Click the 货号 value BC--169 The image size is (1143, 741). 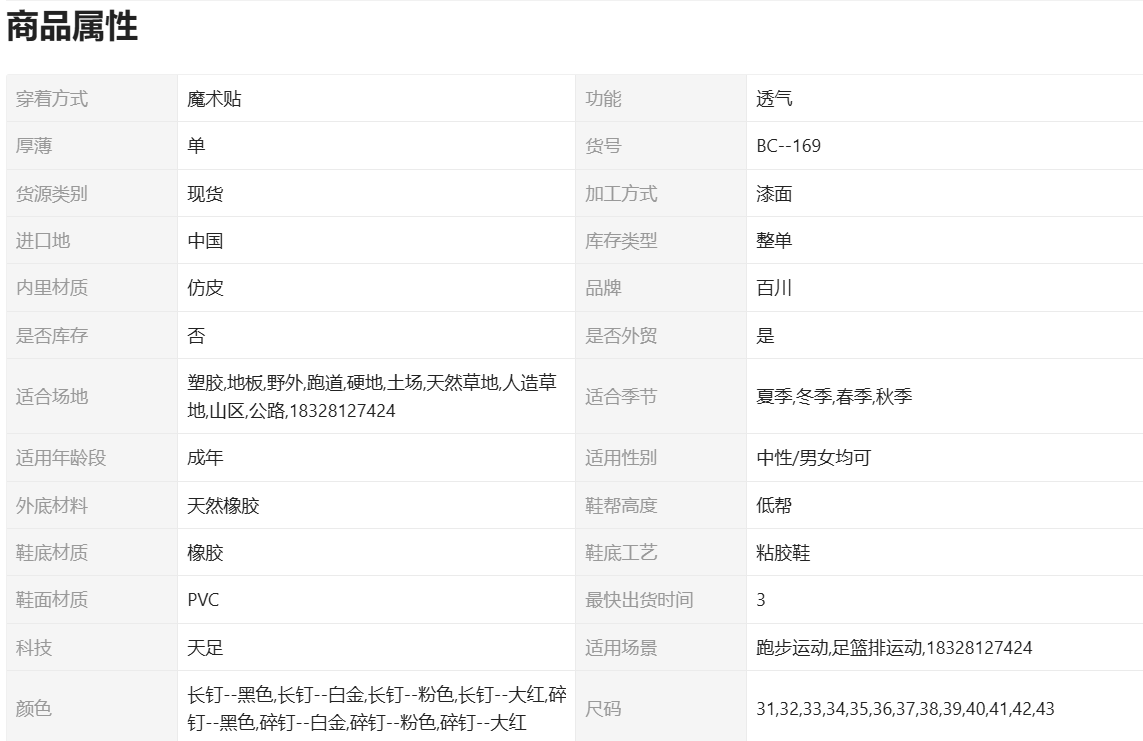[x=788, y=146]
